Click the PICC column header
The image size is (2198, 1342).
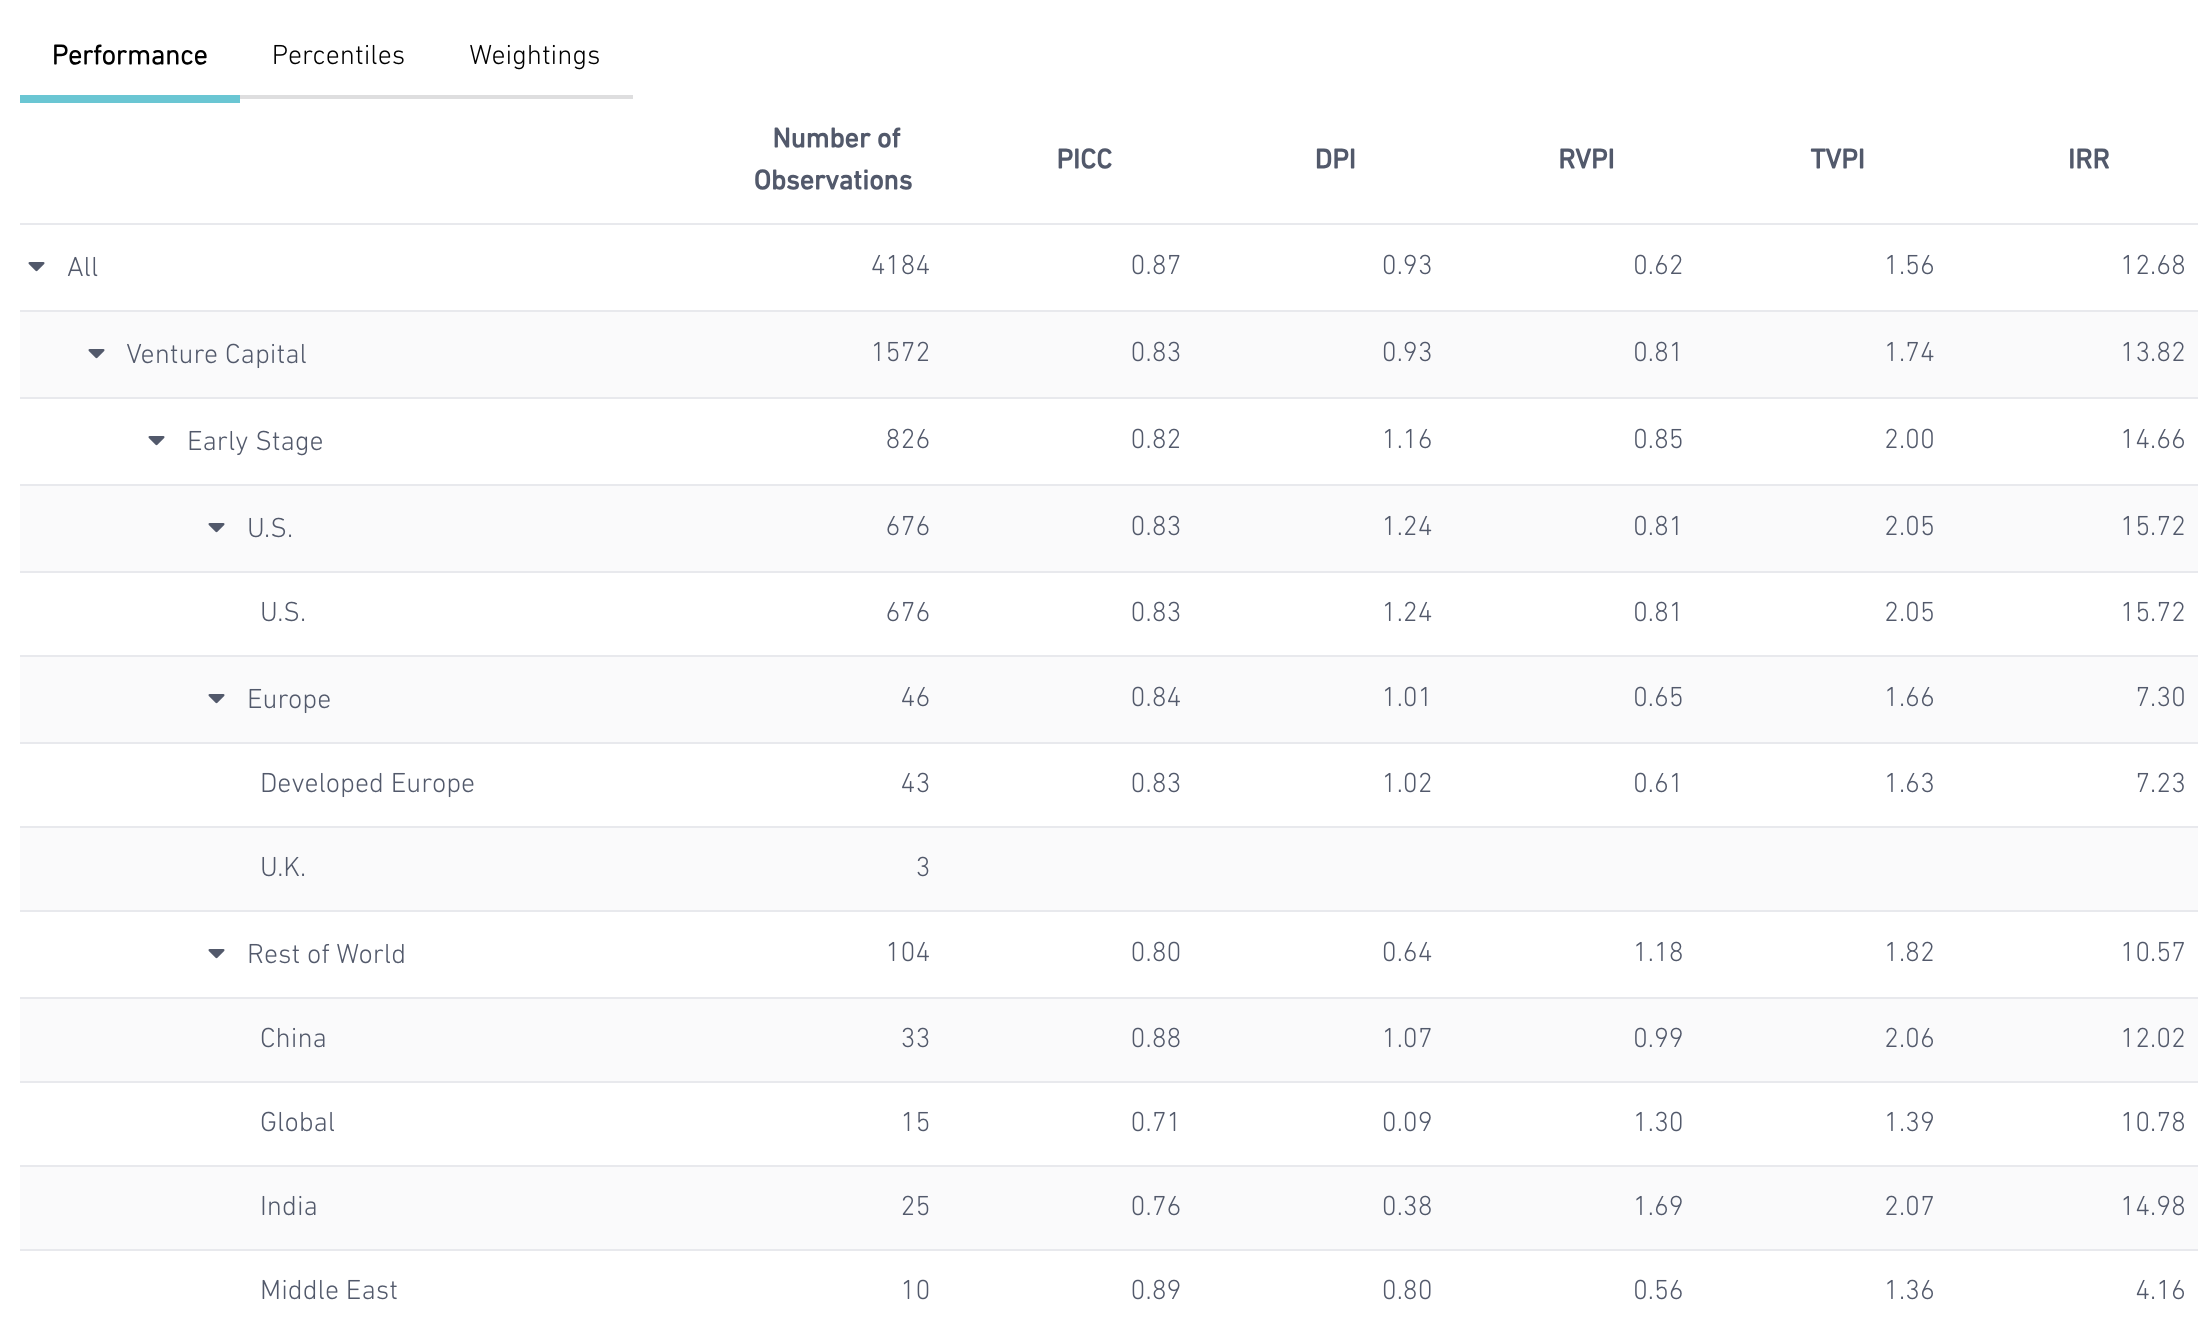coord(1084,159)
